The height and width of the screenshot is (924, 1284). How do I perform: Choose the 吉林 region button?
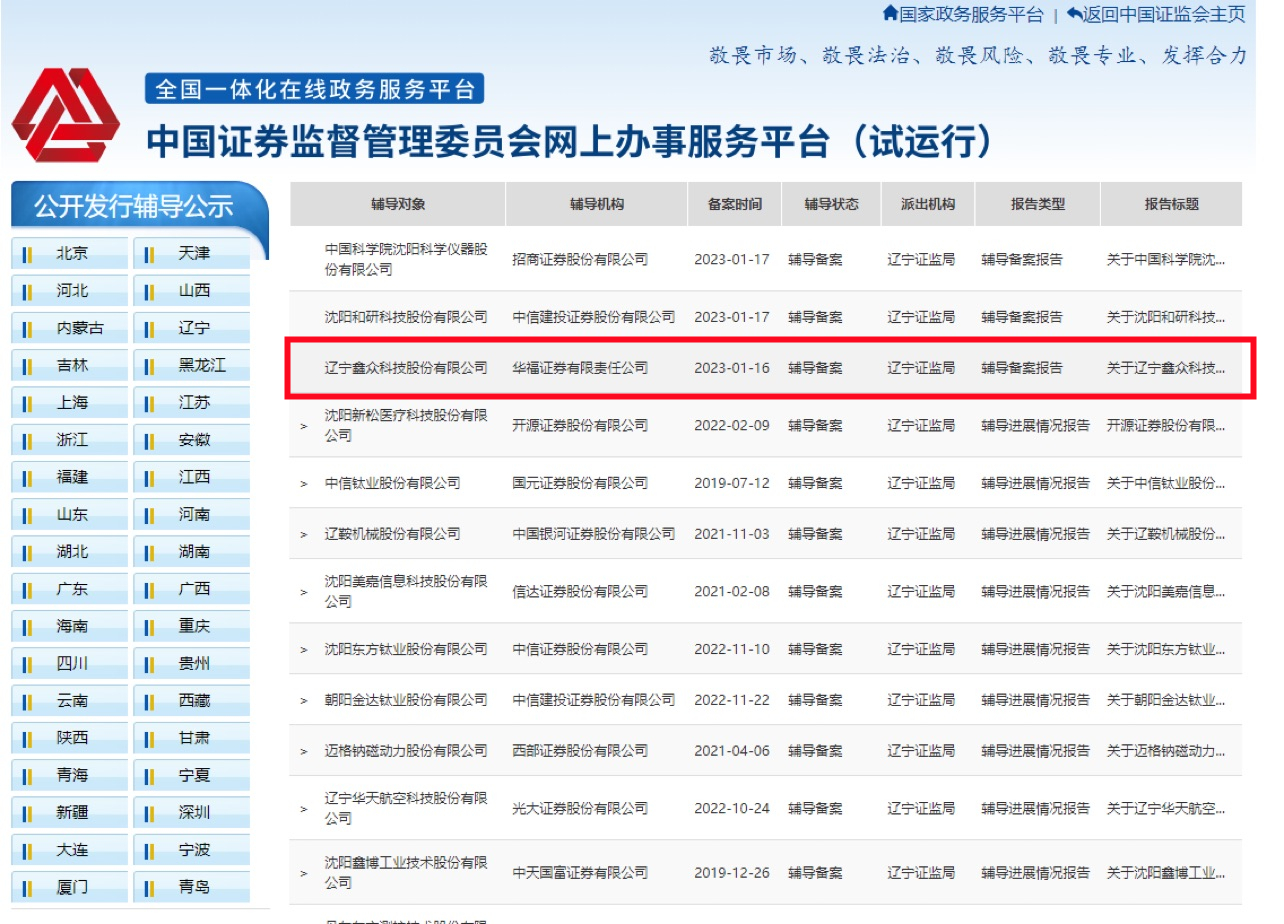[x=71, y=366]
